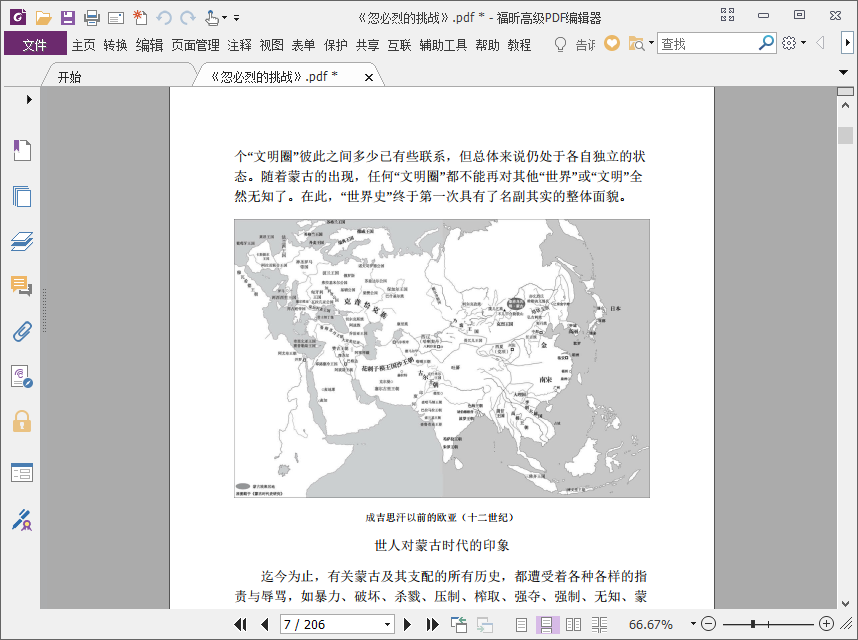
Task: Select facing pages view mode
Action: (x=573, y=624)
